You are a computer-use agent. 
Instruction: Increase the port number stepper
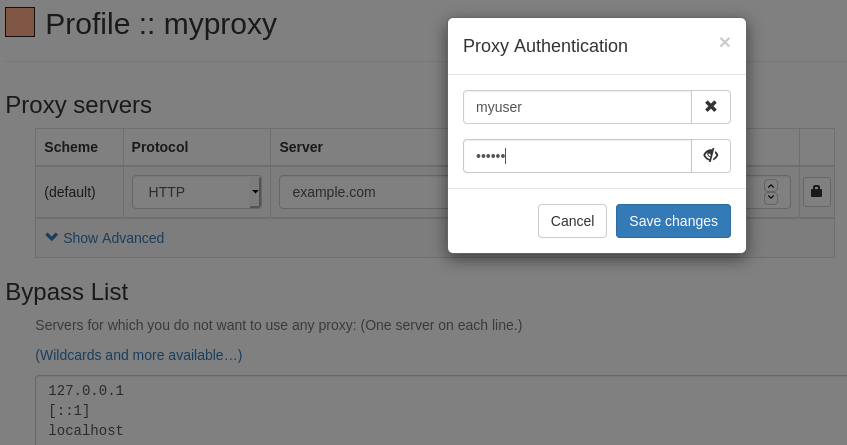point(771,186)
